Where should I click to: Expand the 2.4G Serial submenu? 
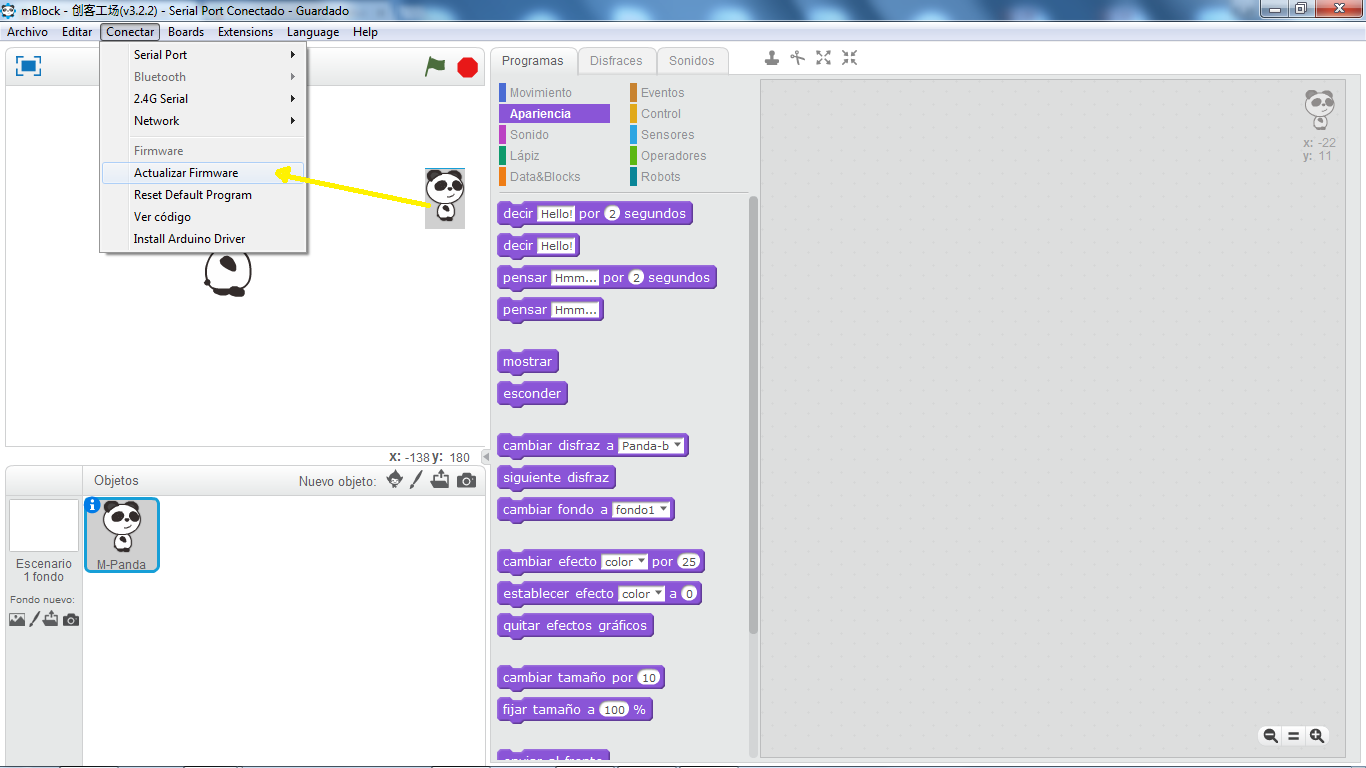coord(203,99)
